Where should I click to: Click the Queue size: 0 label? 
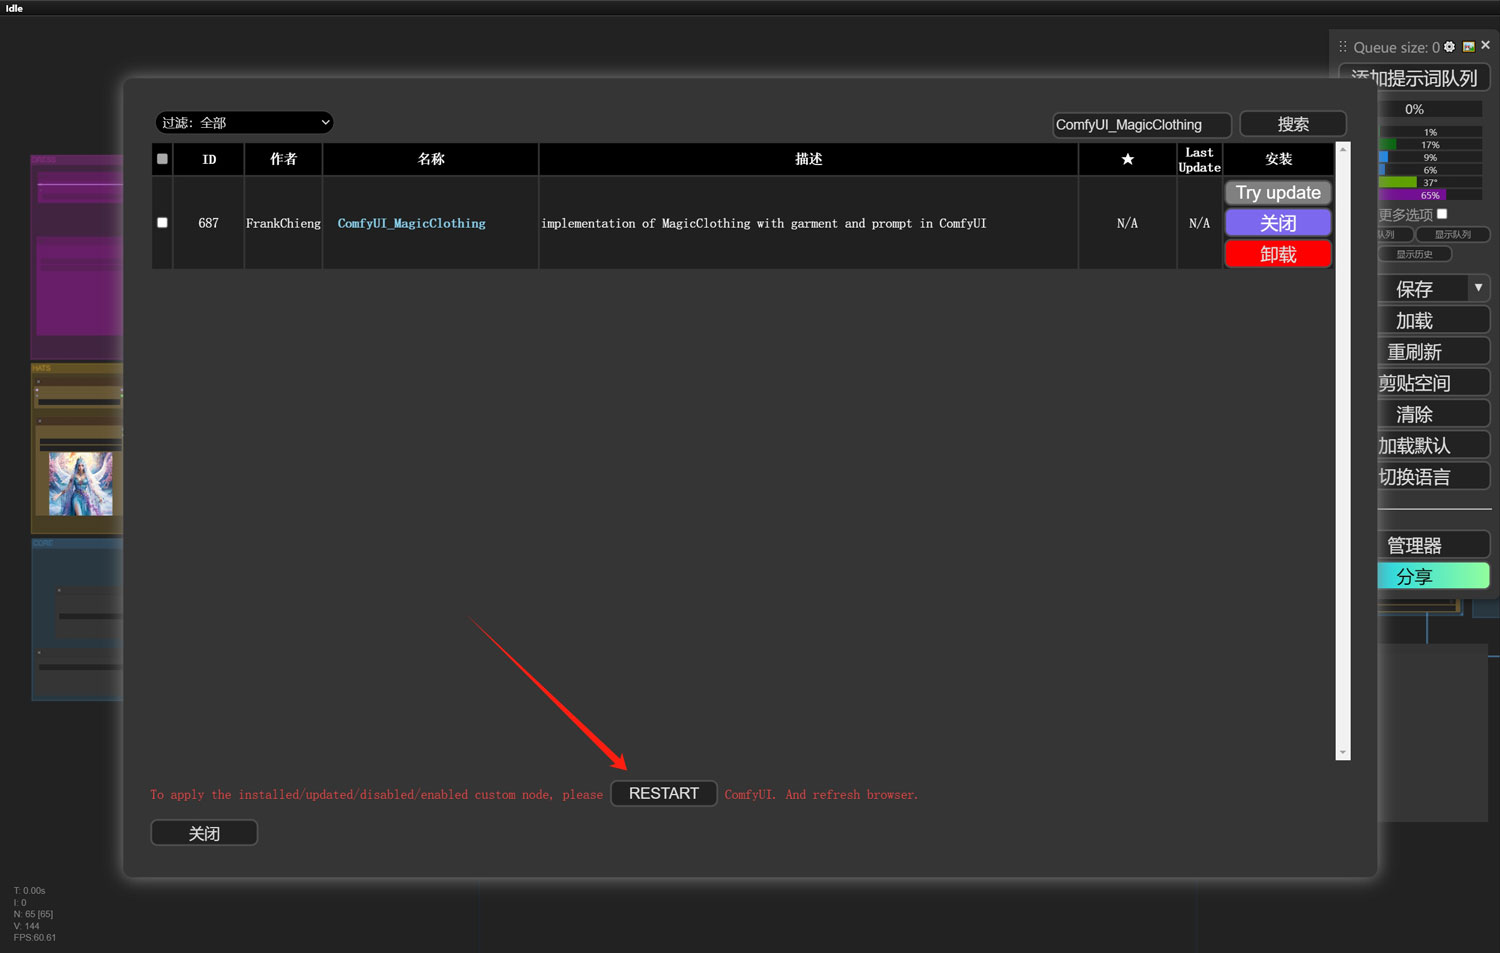tap(1396, 47)
